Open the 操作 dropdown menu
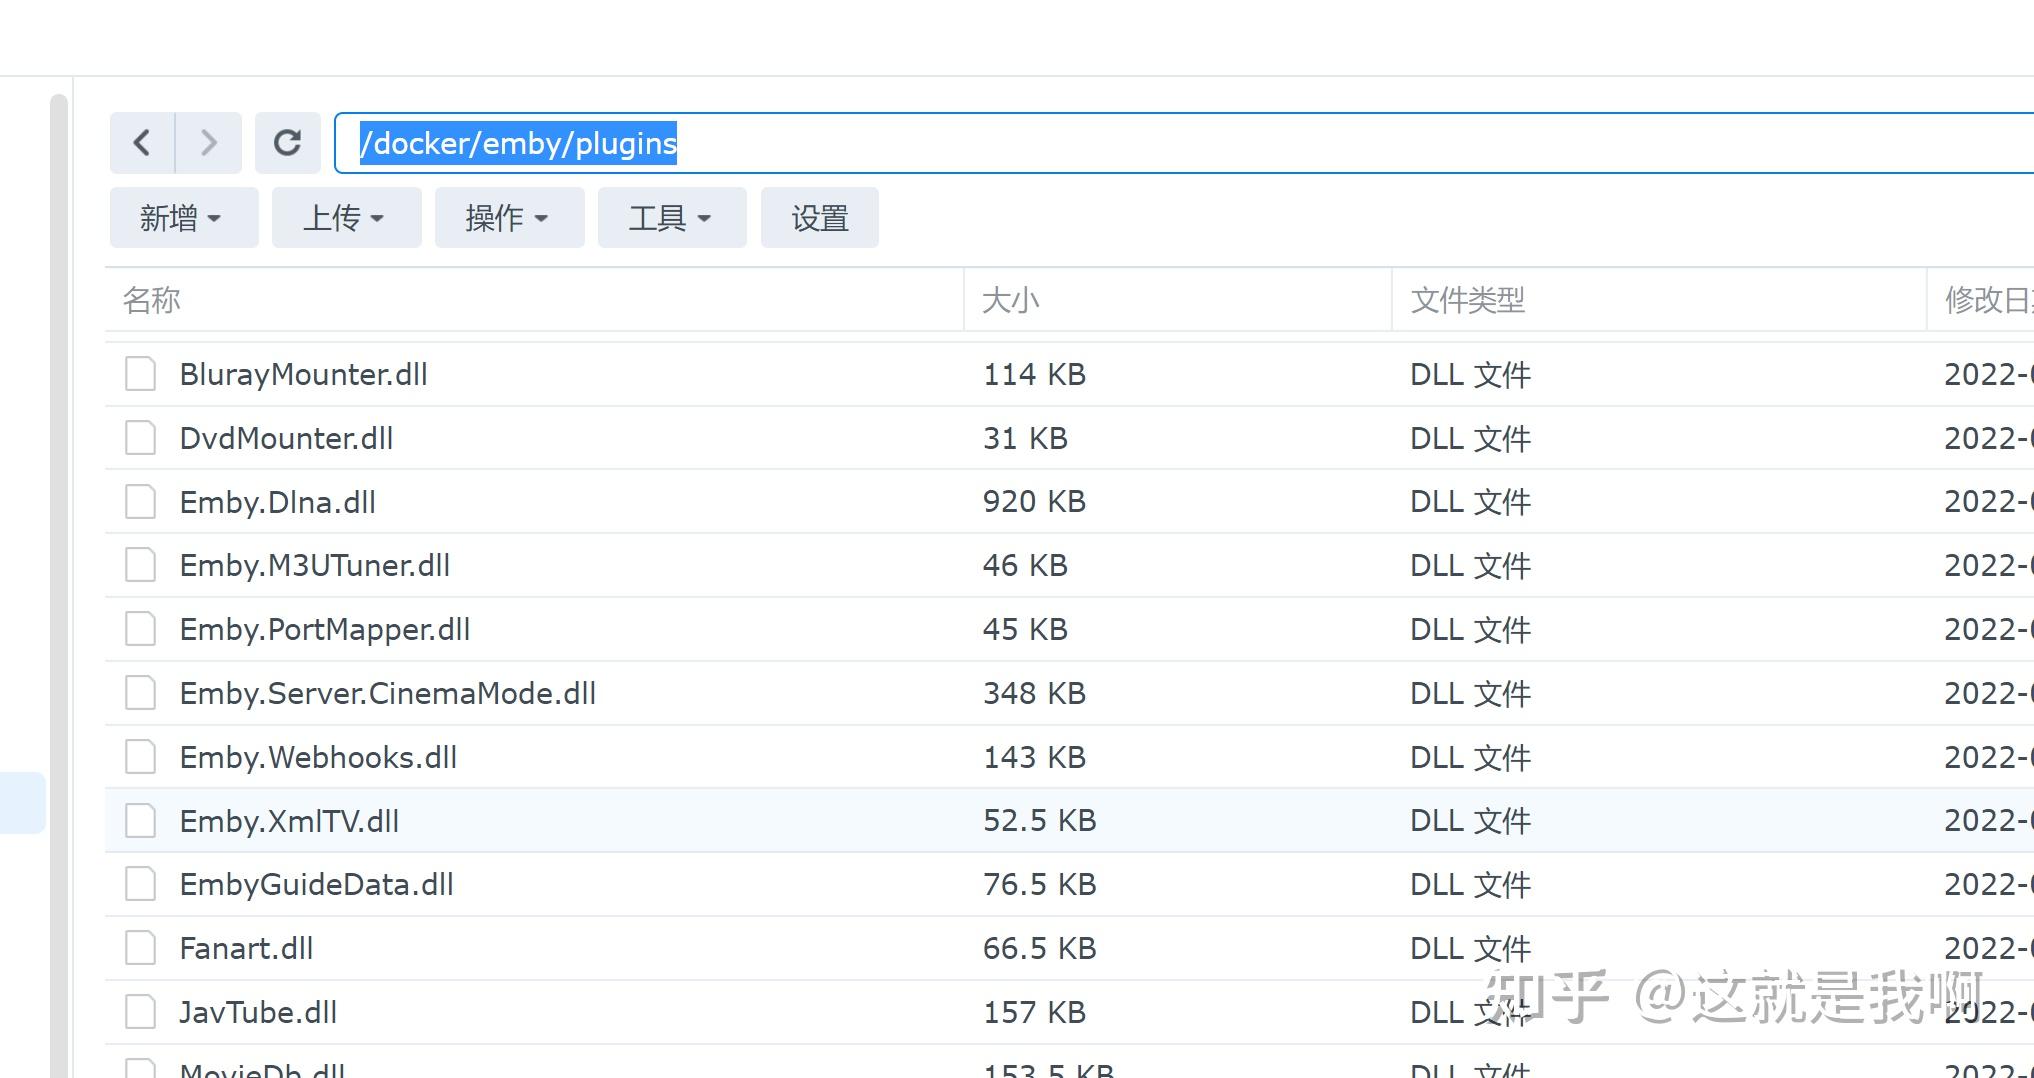The height and width of the screenshot is (1078, 2034). pos(509,217)
